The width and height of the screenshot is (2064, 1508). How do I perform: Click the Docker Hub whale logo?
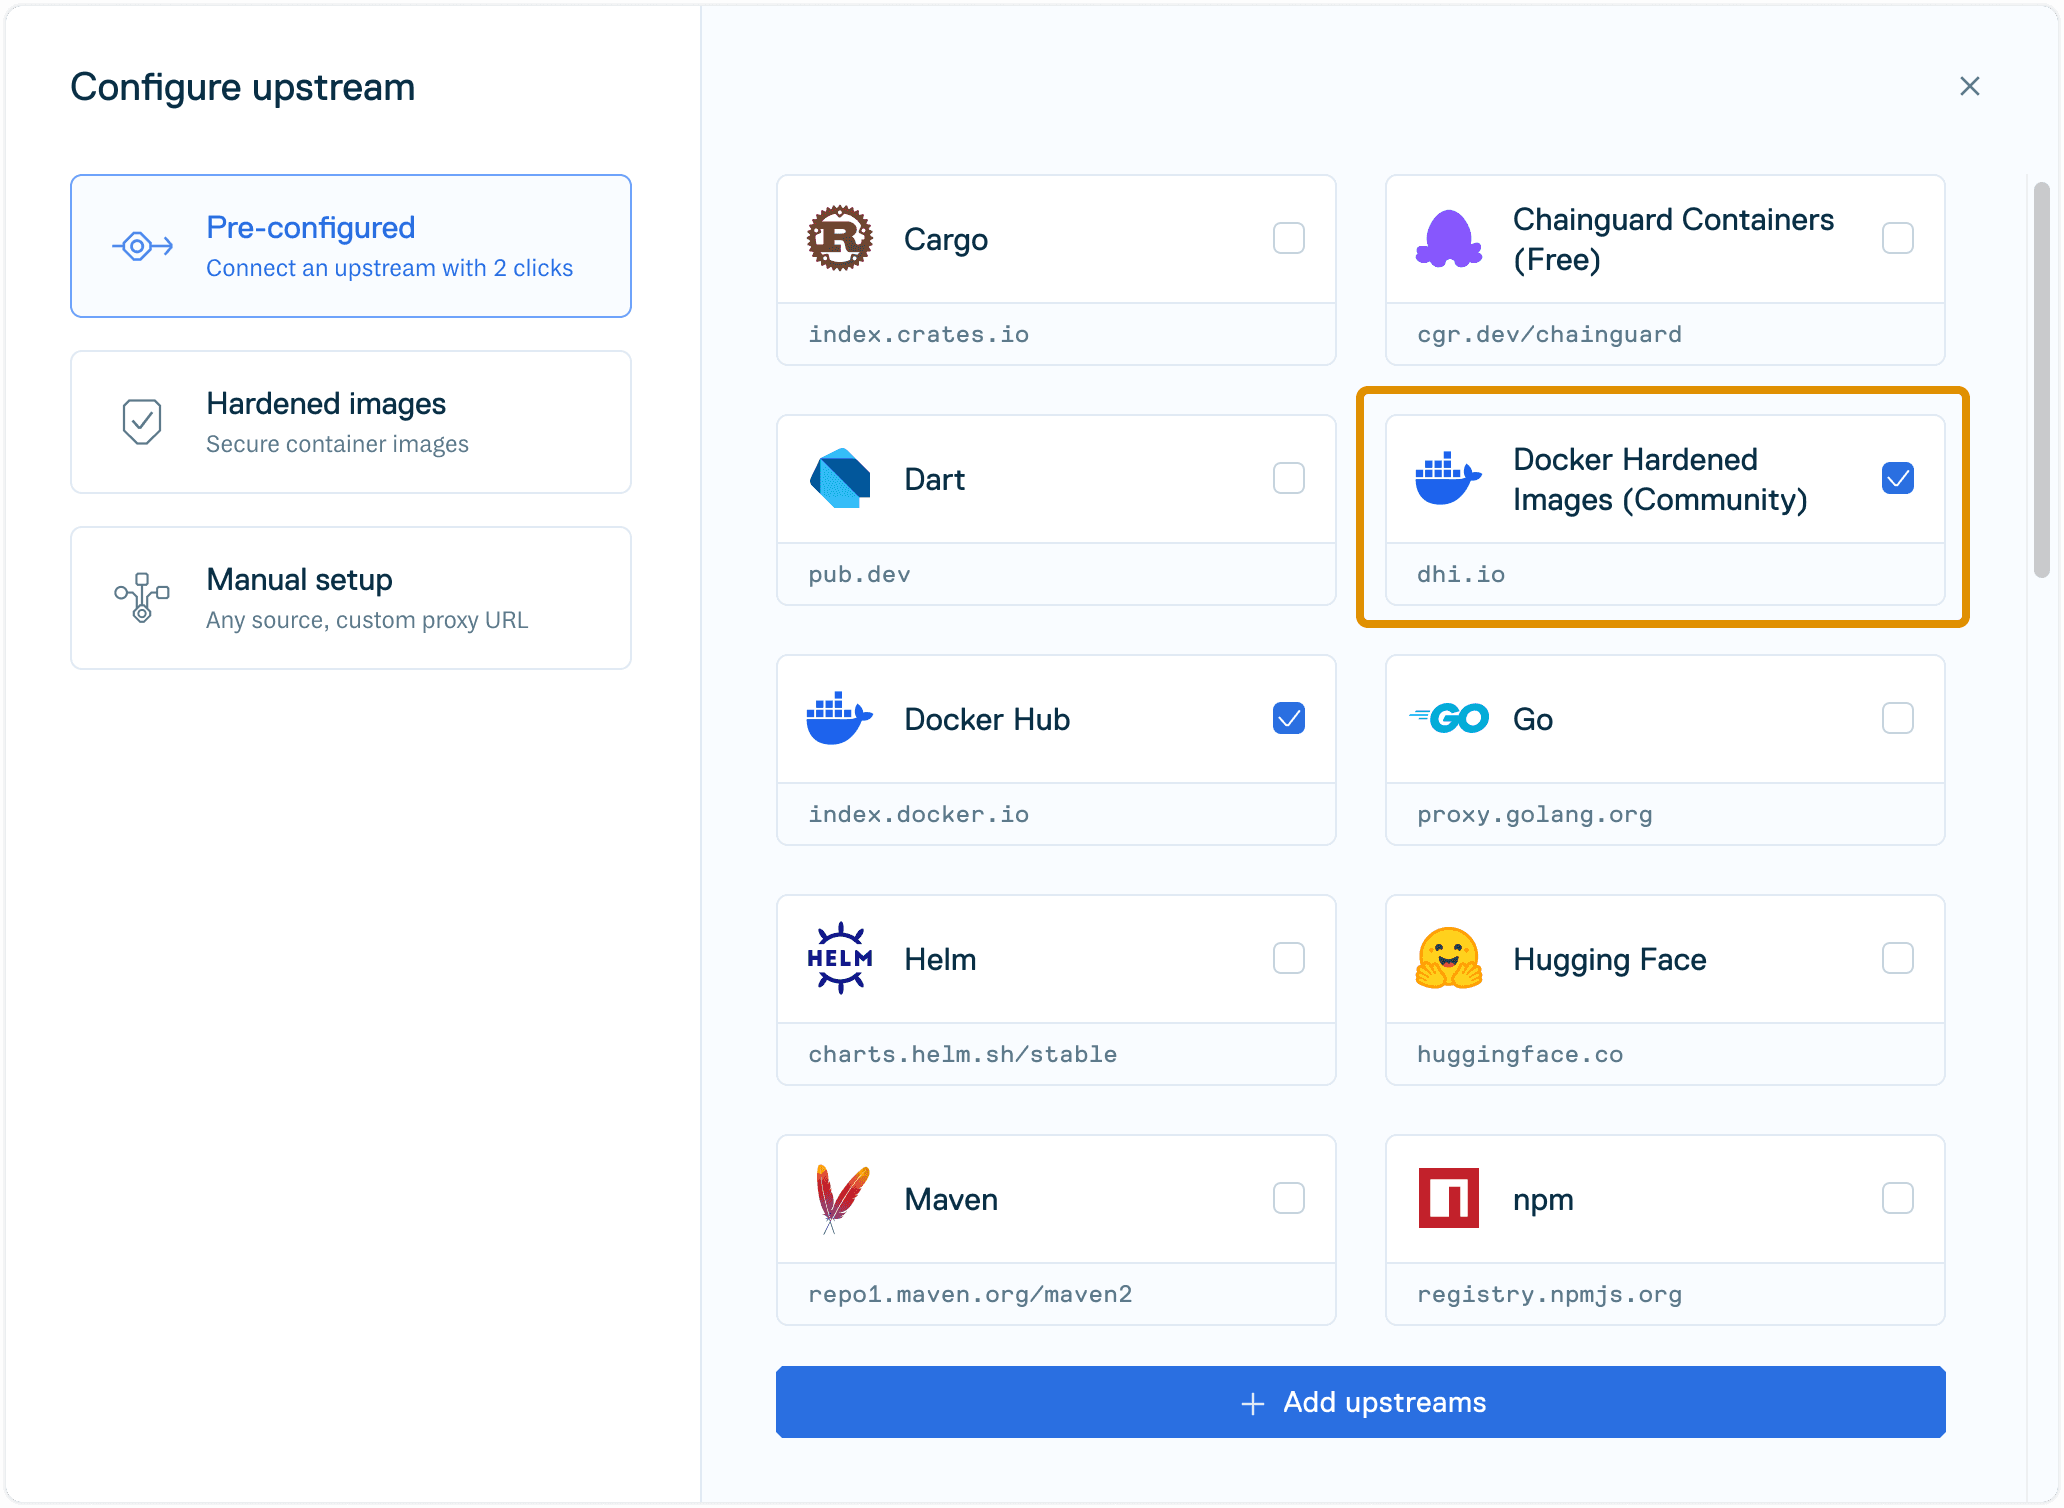pyautogui.click(x=839, y=719)
